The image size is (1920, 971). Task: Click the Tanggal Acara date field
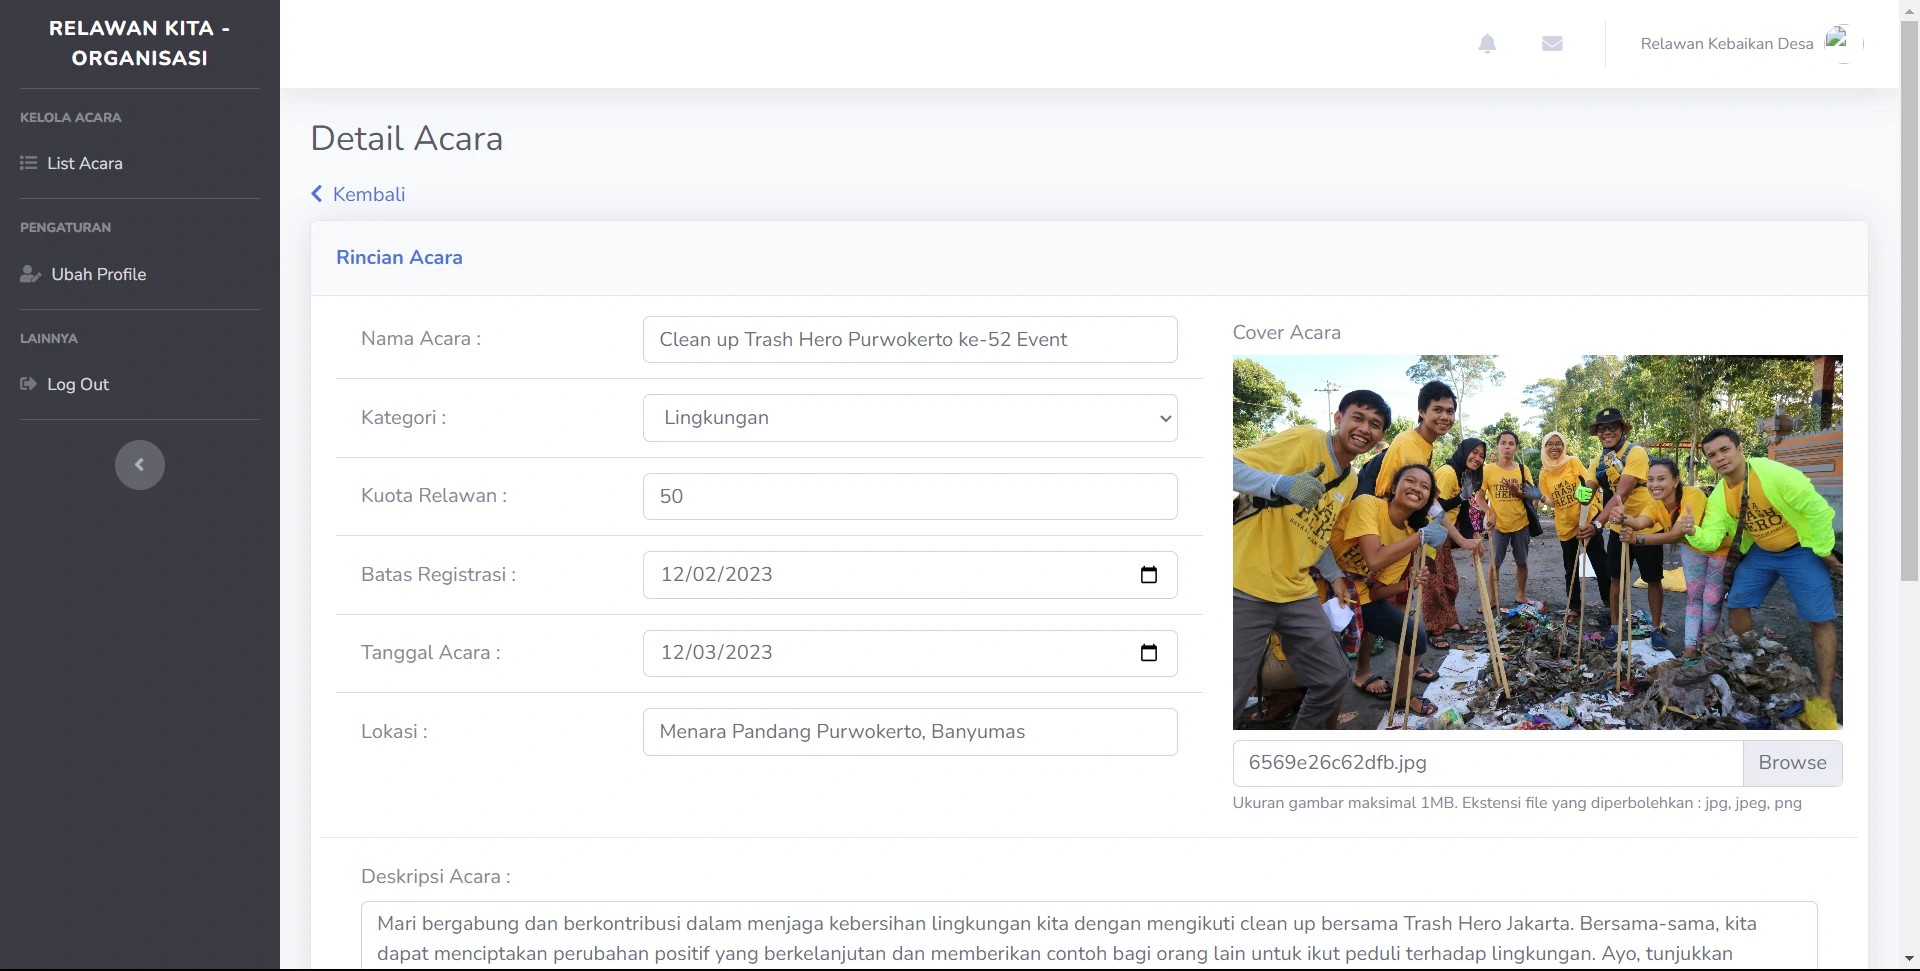point(910,653)
